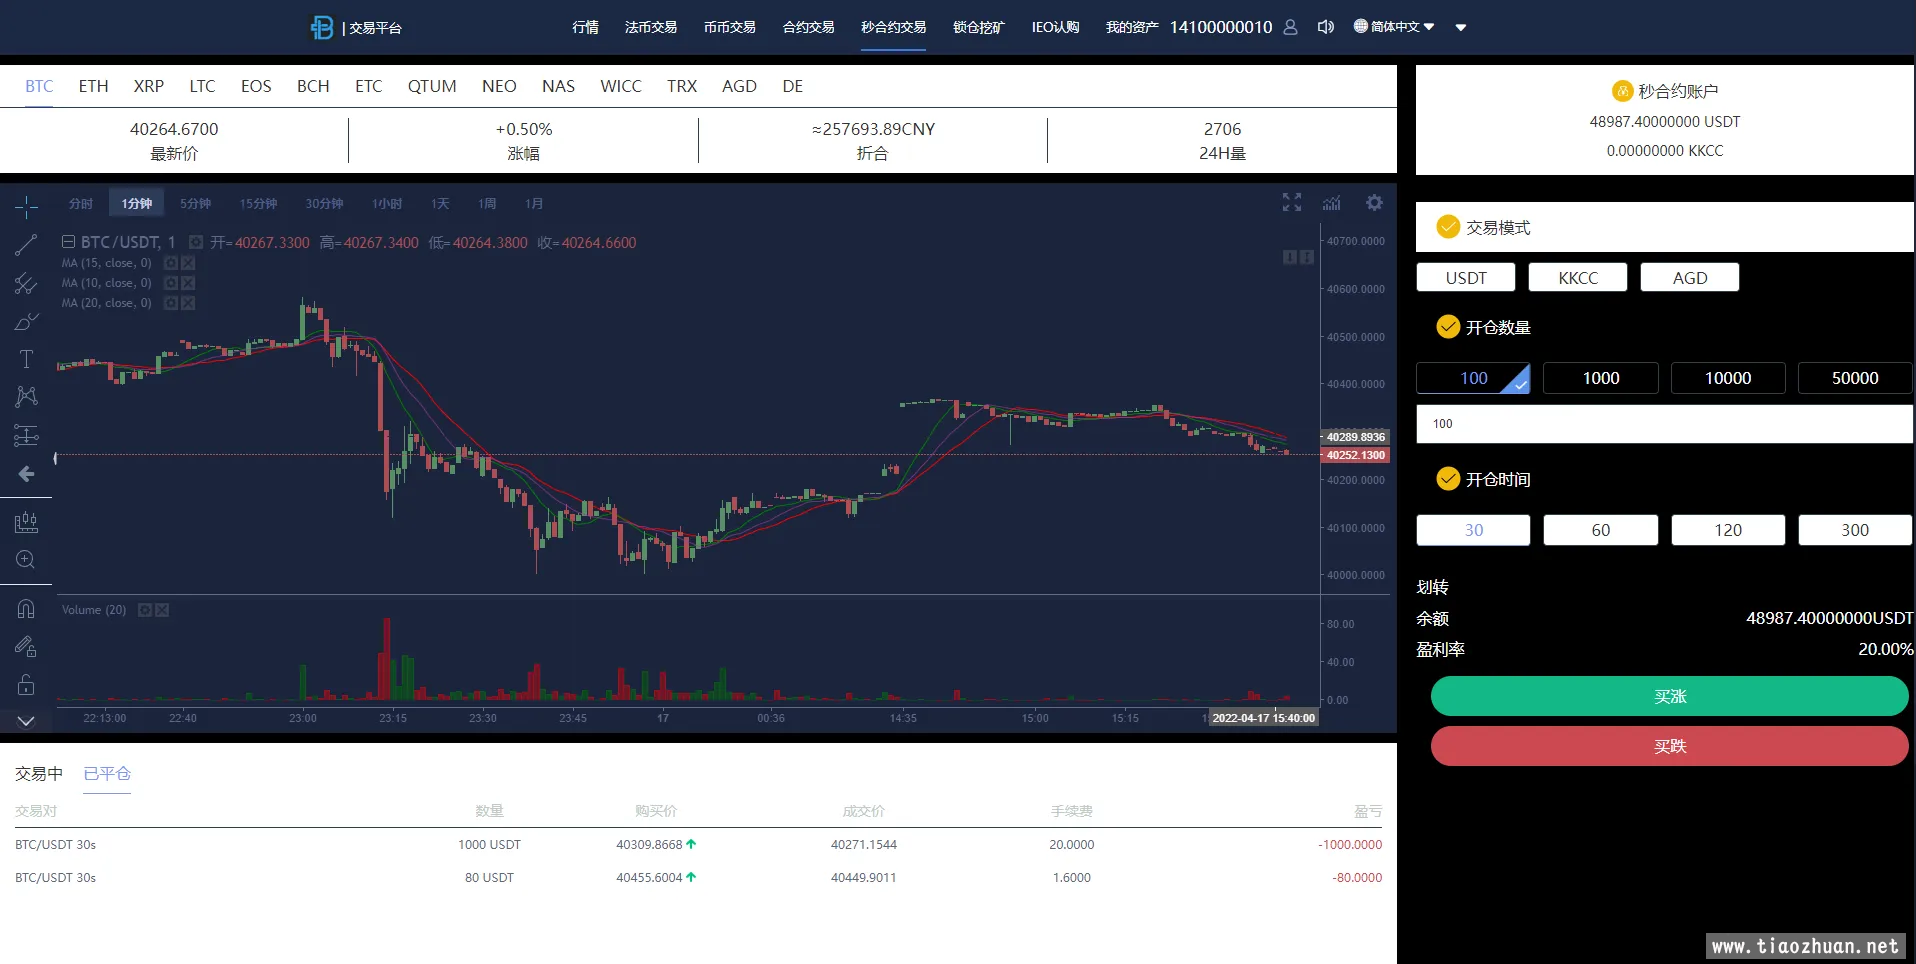Open 简体中文 language dropdown
1916x964 pixels.
coord(1394,27)
